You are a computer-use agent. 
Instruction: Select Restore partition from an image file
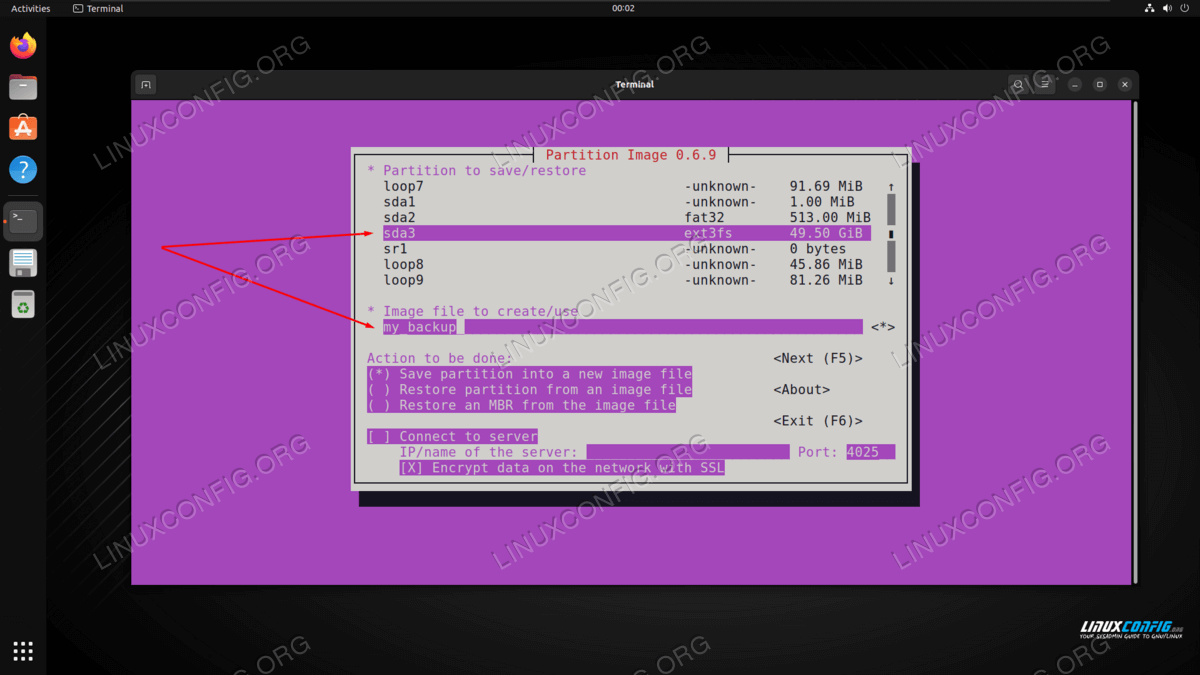(529, 390)
